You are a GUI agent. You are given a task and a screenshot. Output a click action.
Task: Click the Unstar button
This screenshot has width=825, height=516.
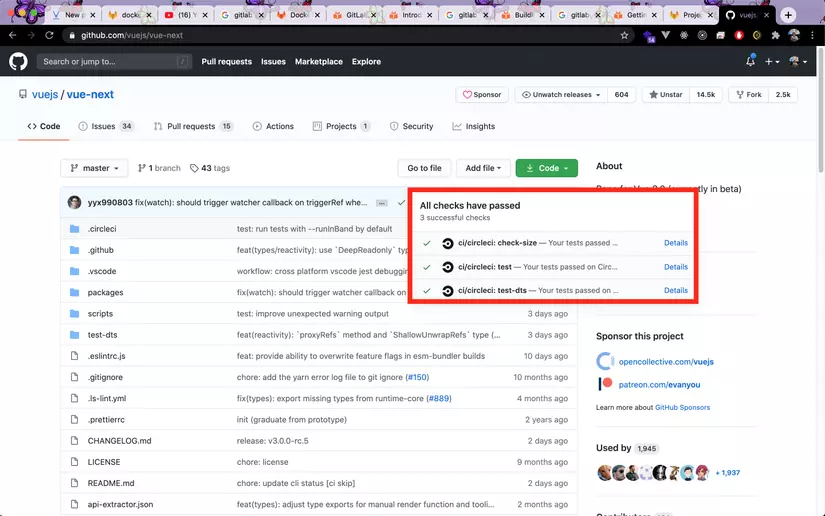(666, 95)
